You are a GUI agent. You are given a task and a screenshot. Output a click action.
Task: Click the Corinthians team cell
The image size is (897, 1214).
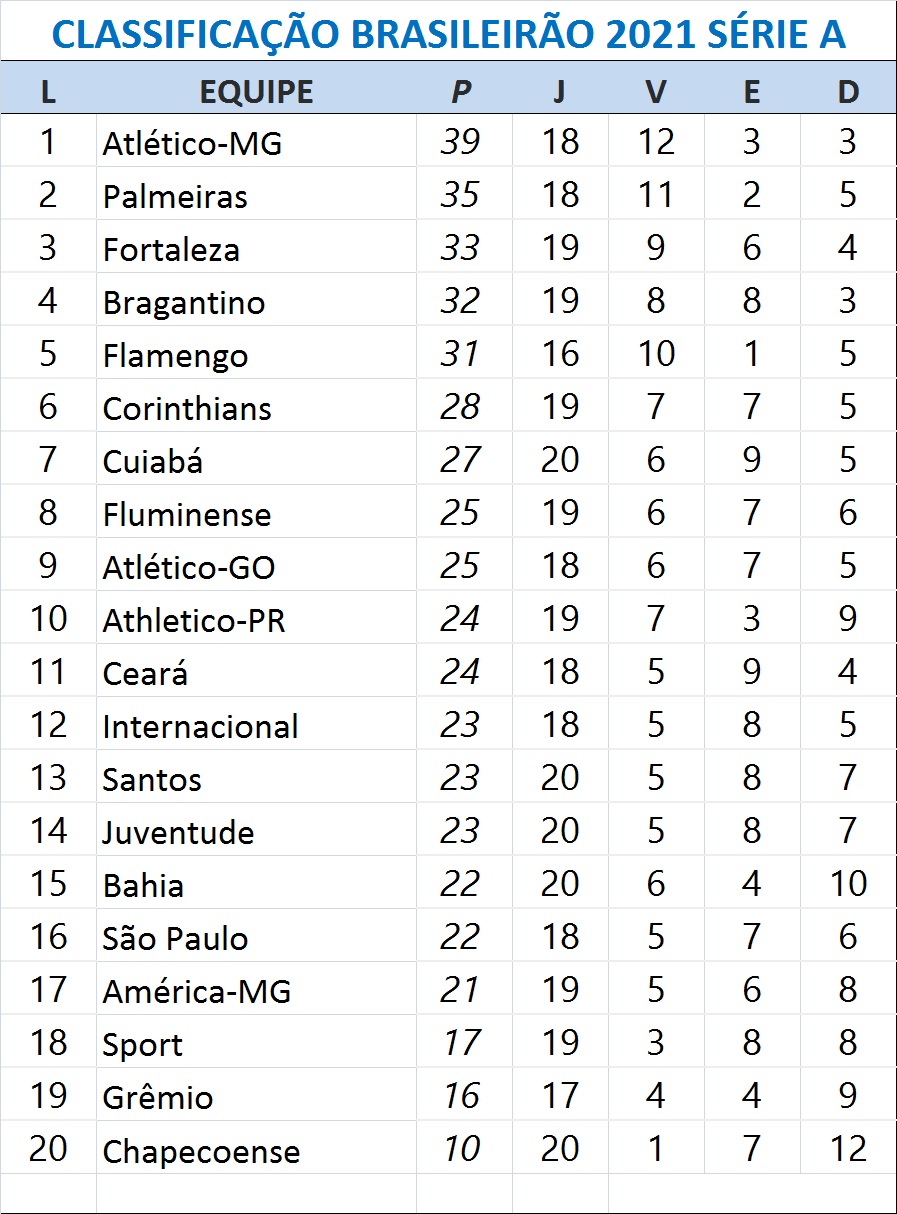187,408
